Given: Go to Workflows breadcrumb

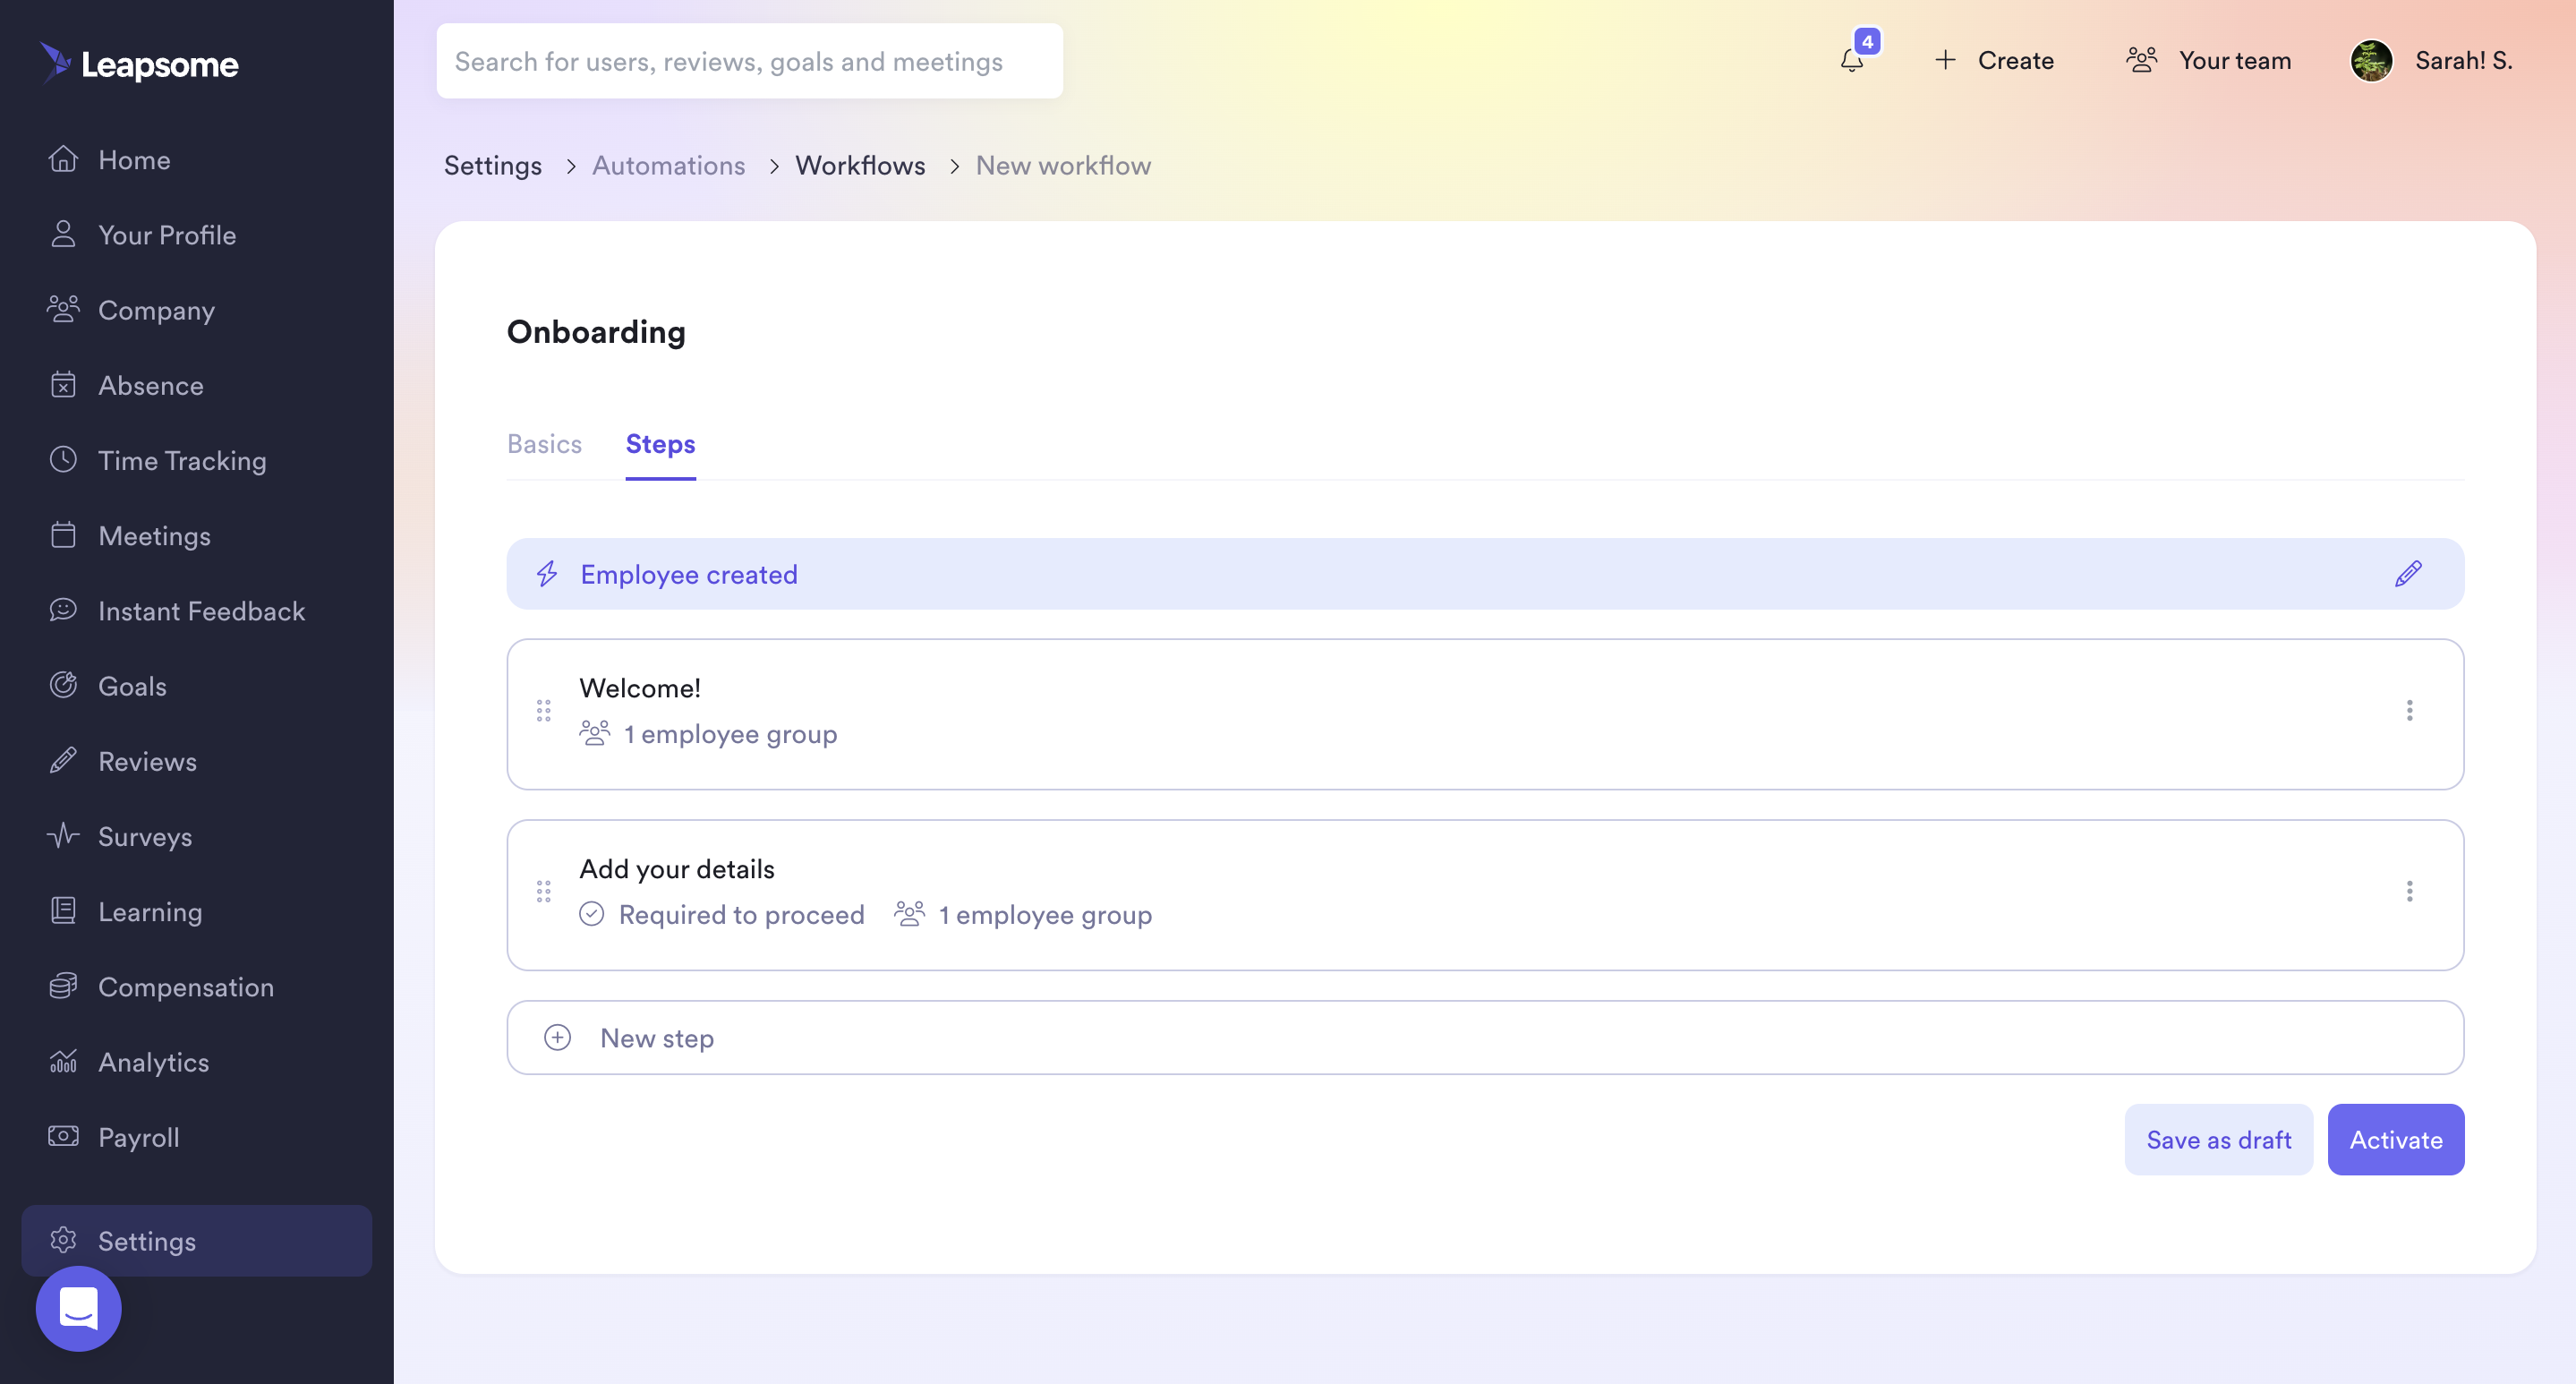Looking at the screenshot, I should (860, 166).
